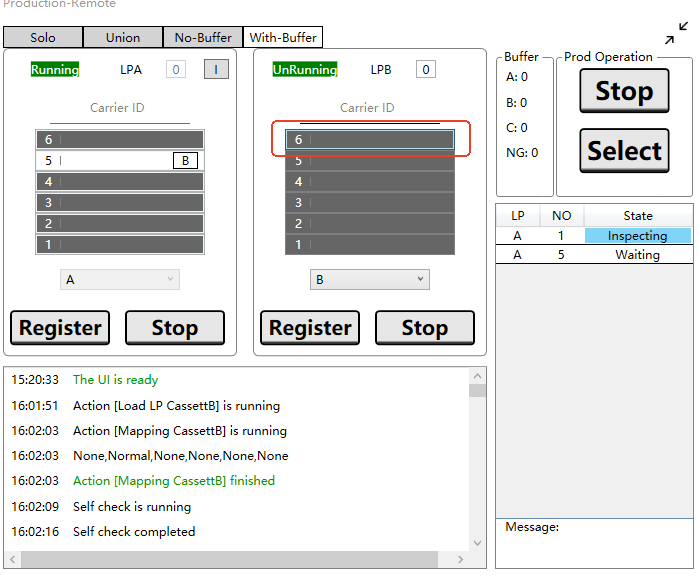Screen dimensions: 699x578
Task: Select slot 5 in LPA carrier list
Action: click(x=120, y=160)
